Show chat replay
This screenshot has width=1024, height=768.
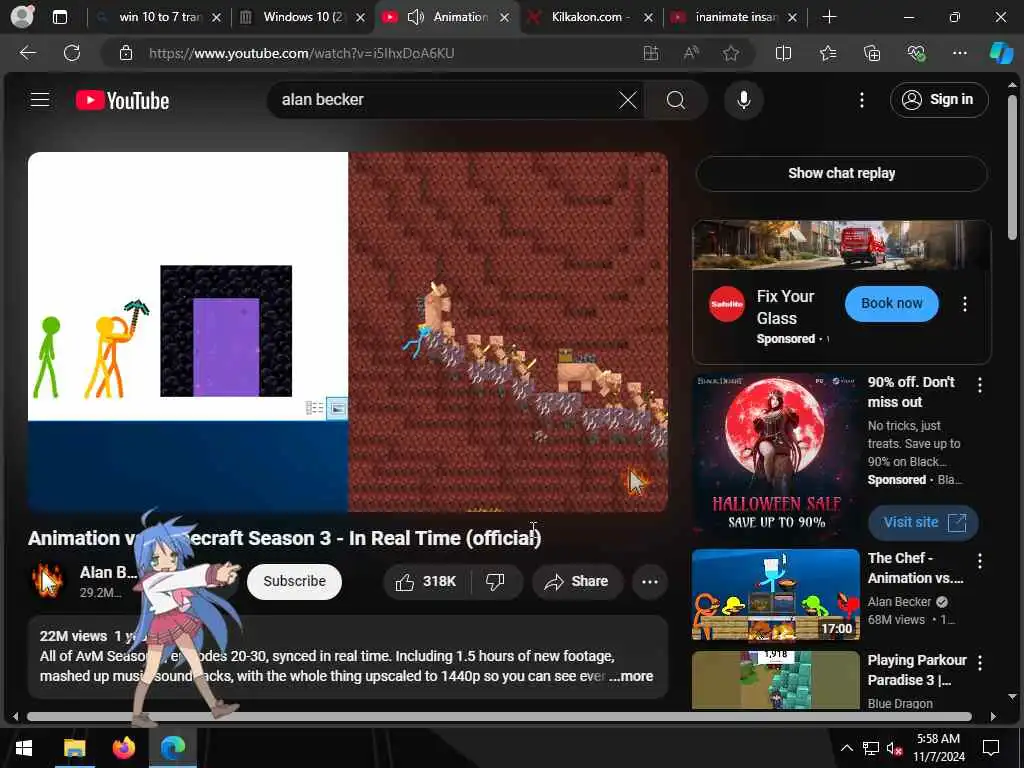841,173
